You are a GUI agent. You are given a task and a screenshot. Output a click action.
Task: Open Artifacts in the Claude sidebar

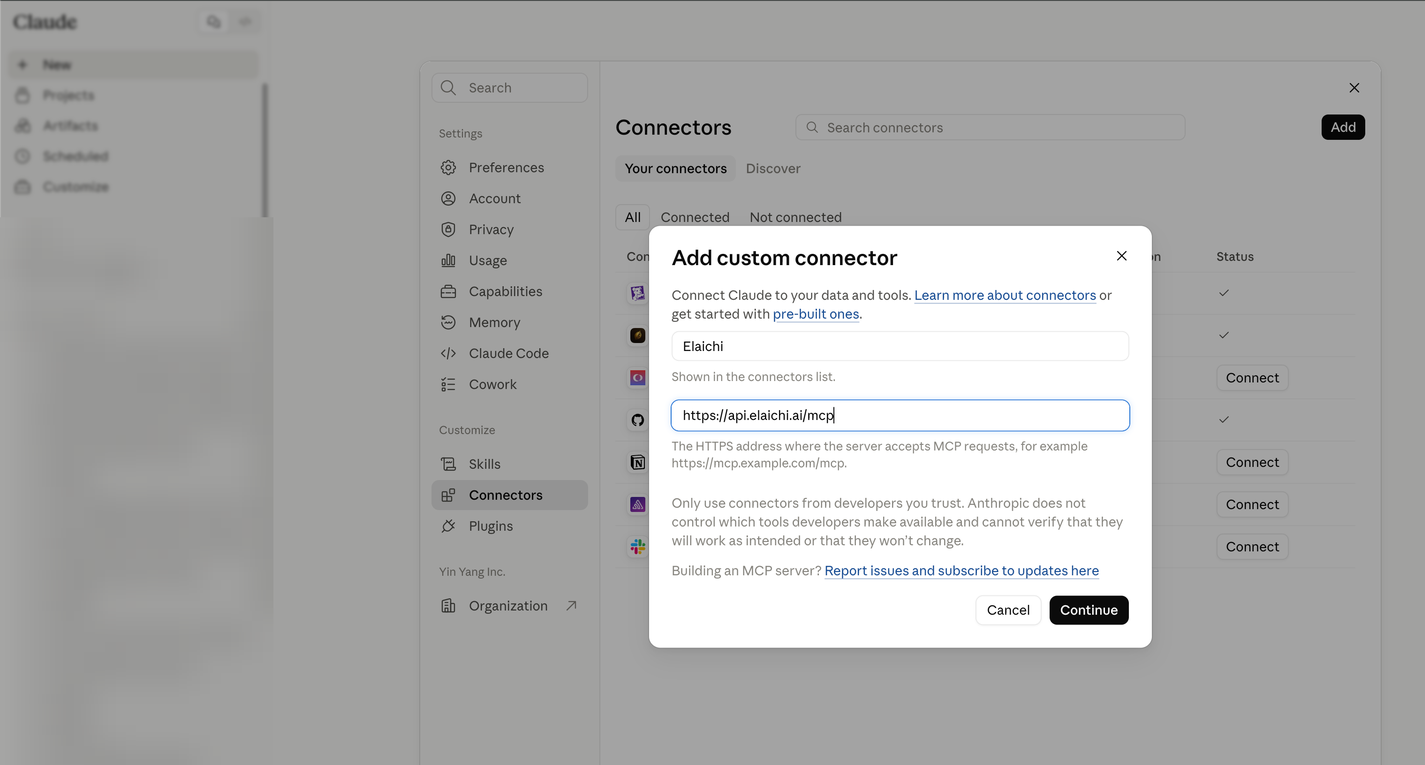tap(70, 126)
